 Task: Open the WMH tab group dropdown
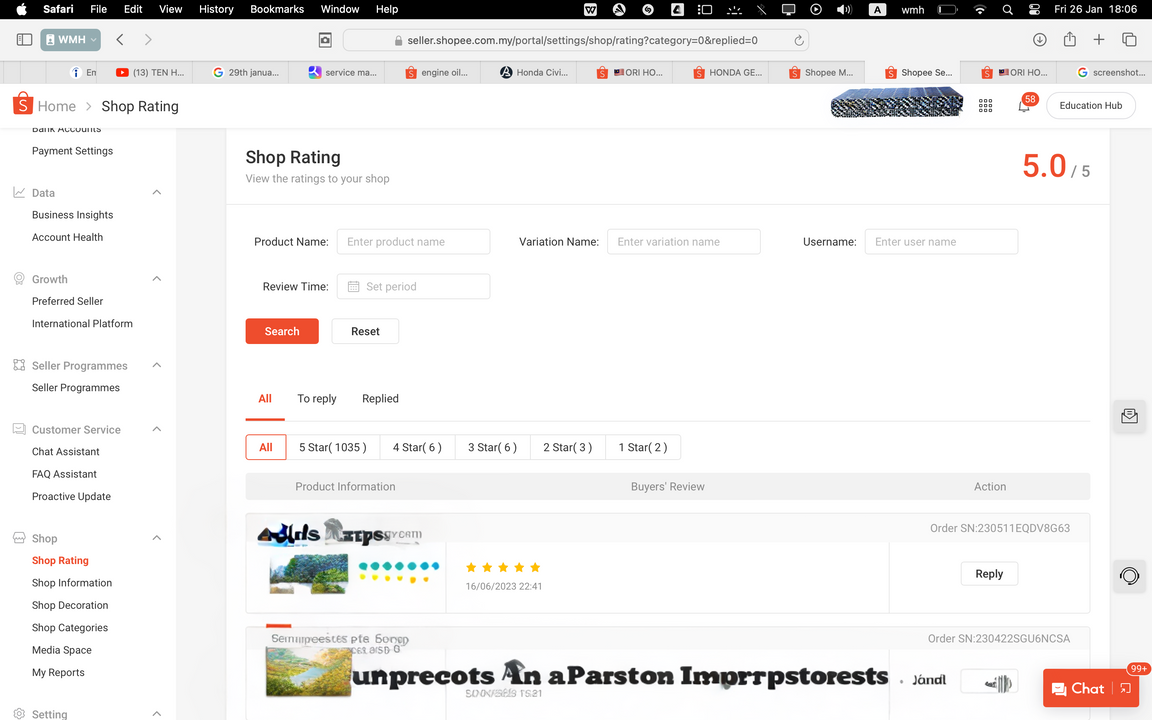[71, 40]
